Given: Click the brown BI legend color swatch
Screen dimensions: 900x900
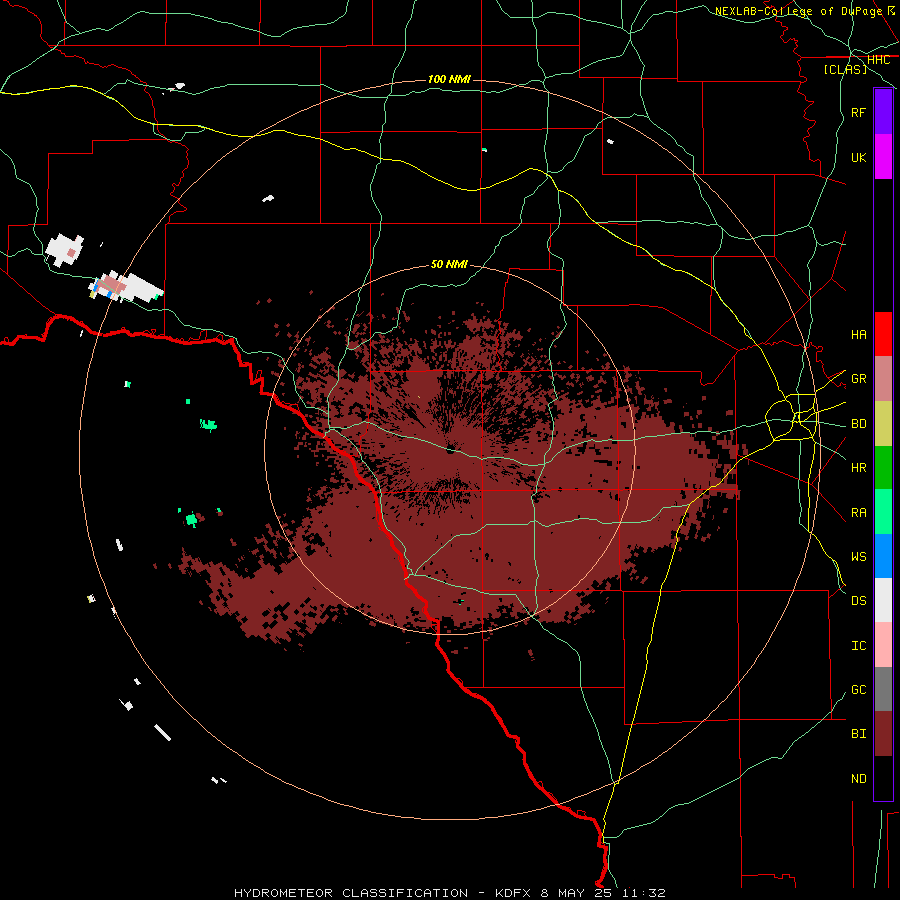Looking at the screenshot, I should 883,734.
